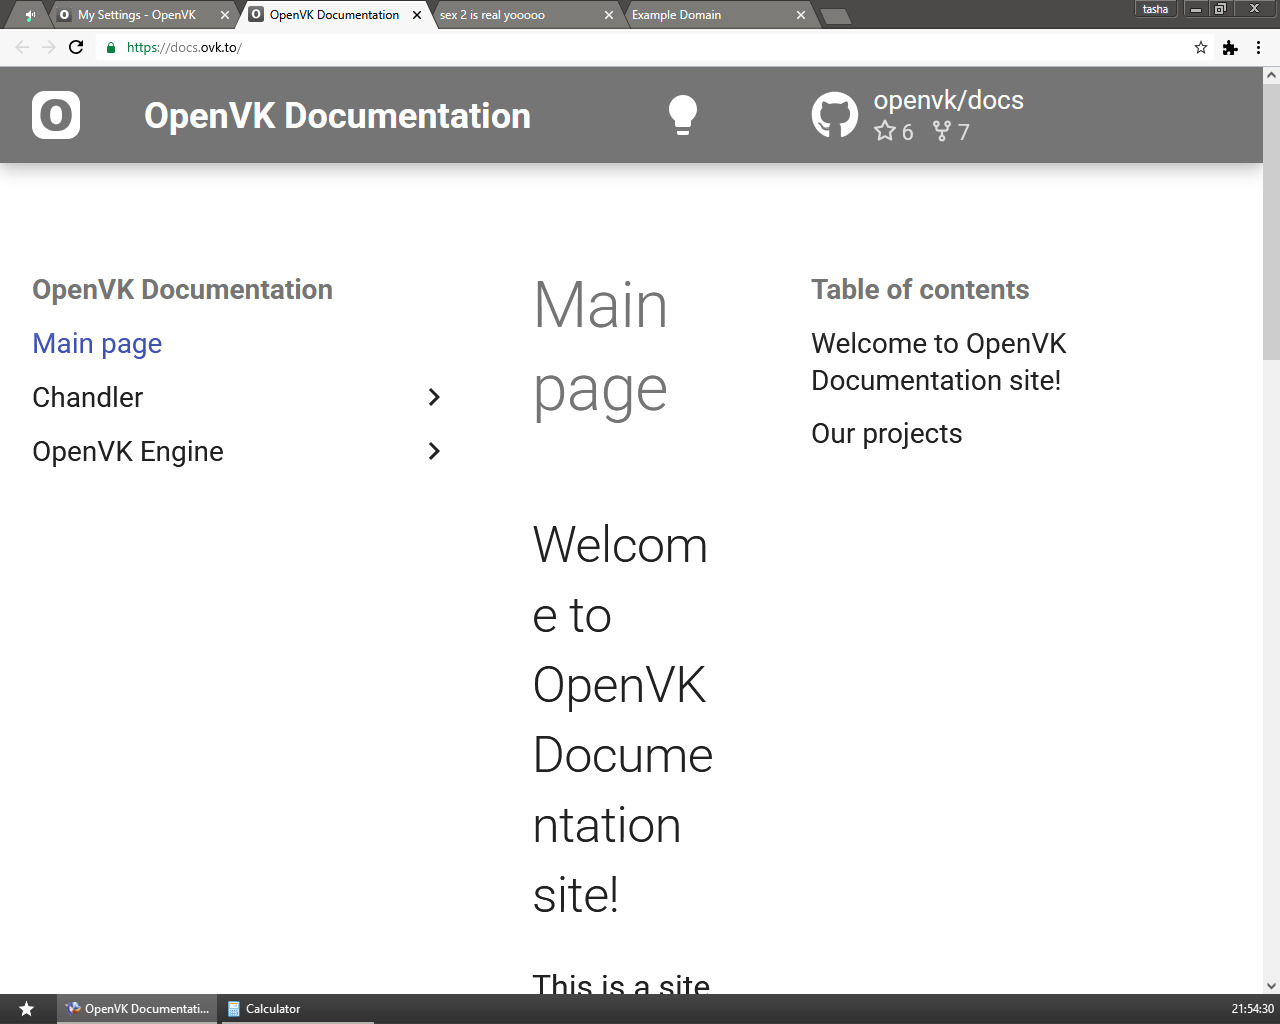Click the back navigation arrow
Viewport: 1280px width, 1024px height.
coord(22,47)
